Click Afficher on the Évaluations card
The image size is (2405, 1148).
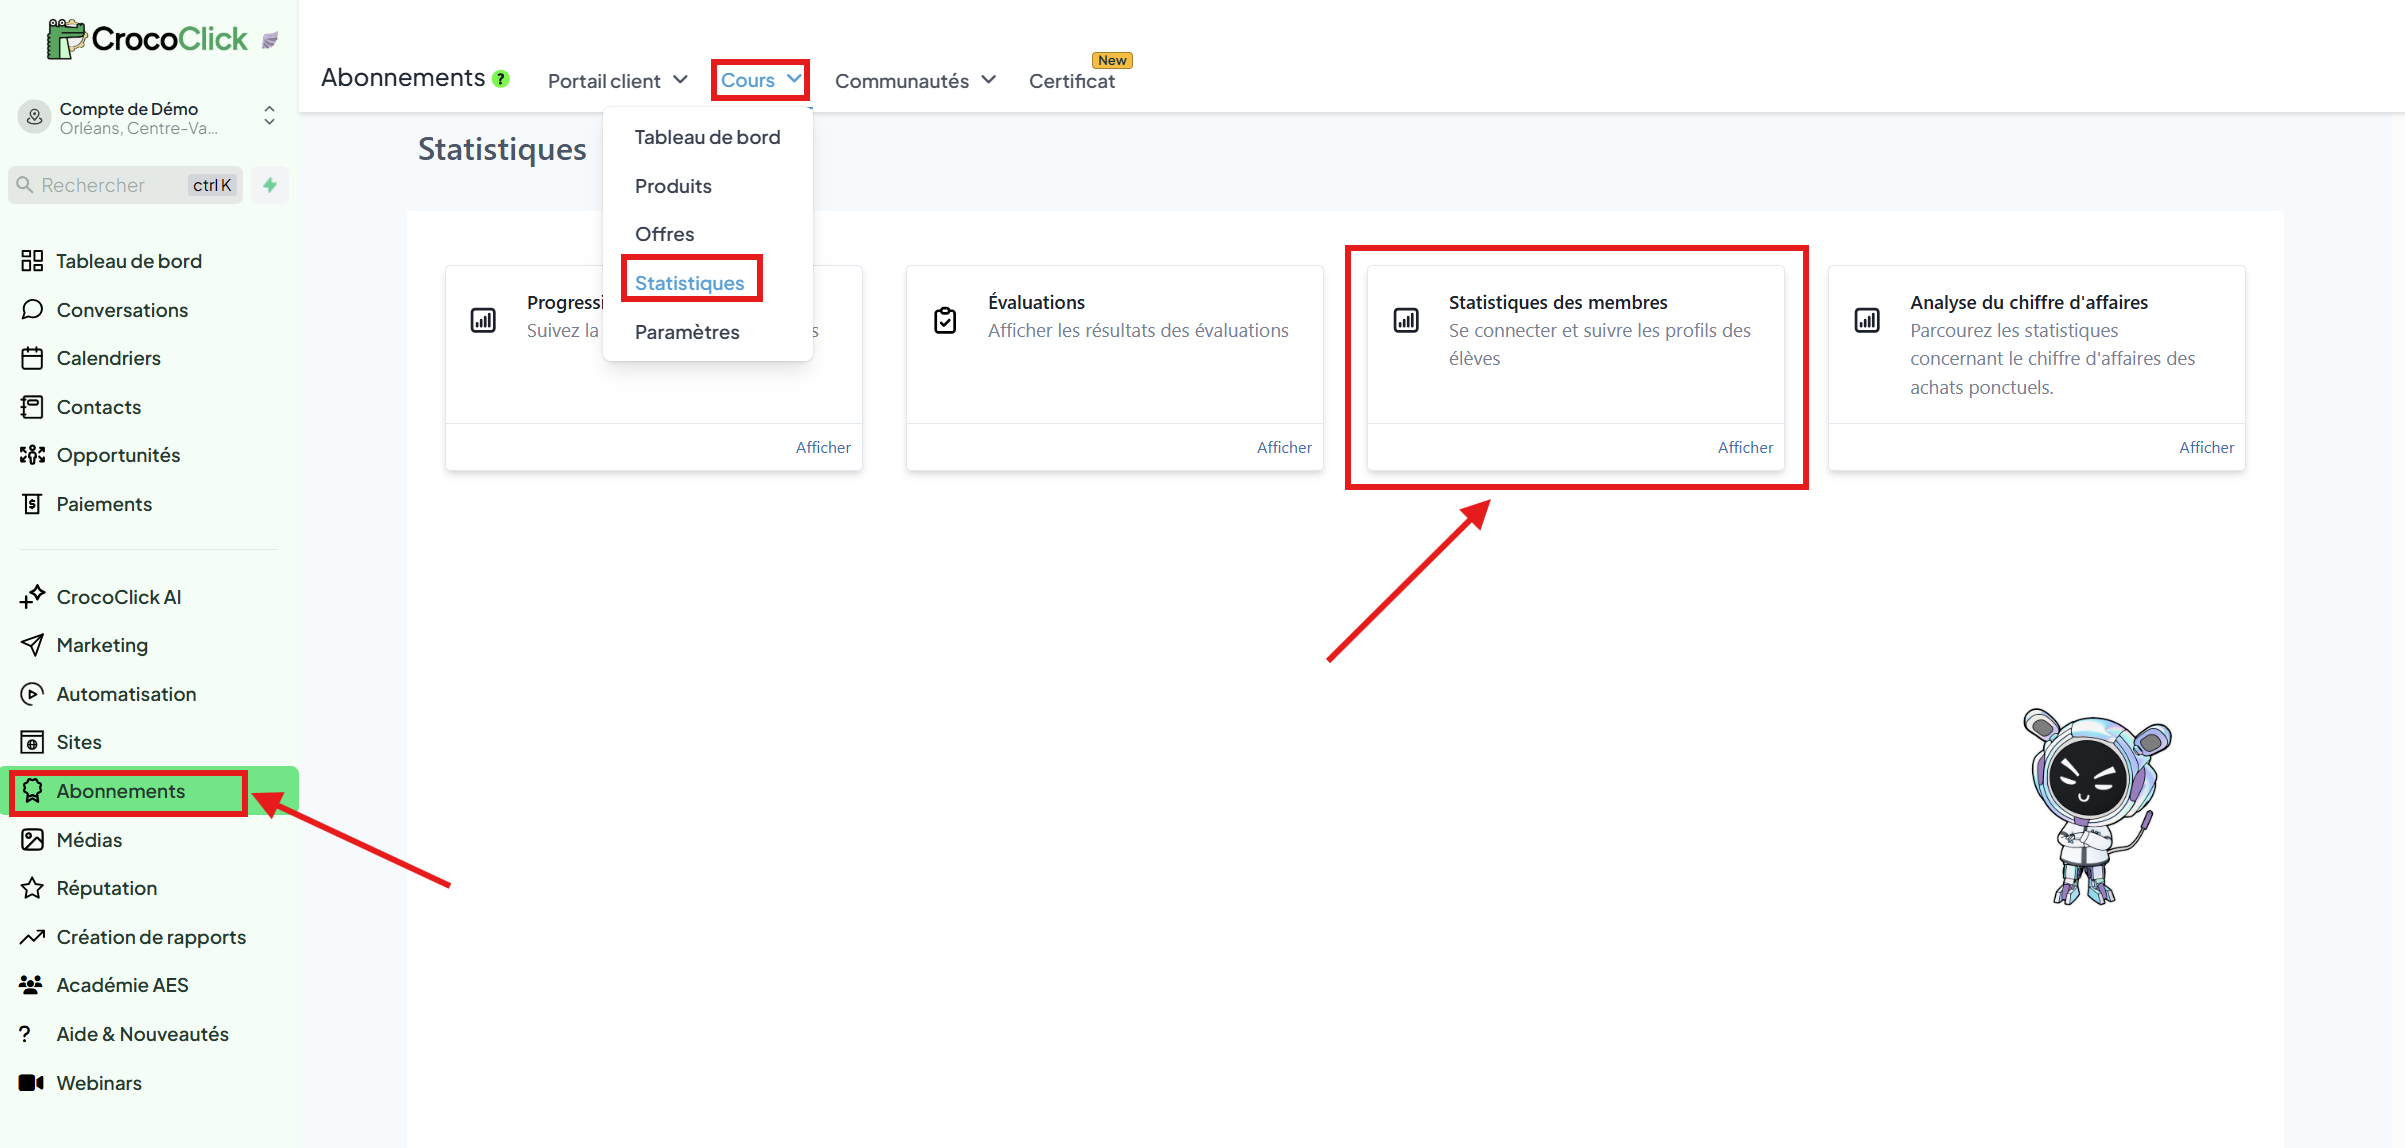1284,447
